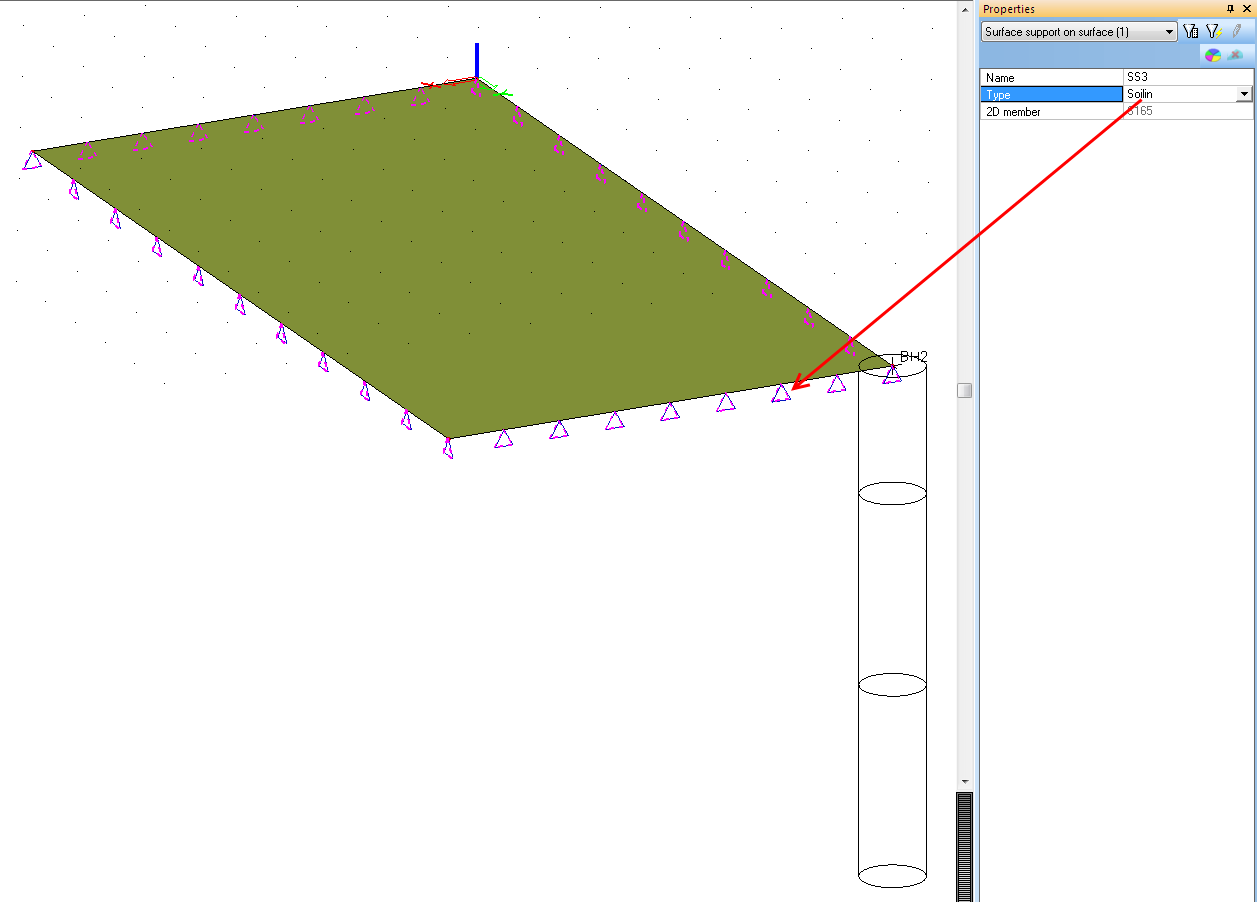
Task: Select the Name property row label
Action: click(x=1052, y=77)
